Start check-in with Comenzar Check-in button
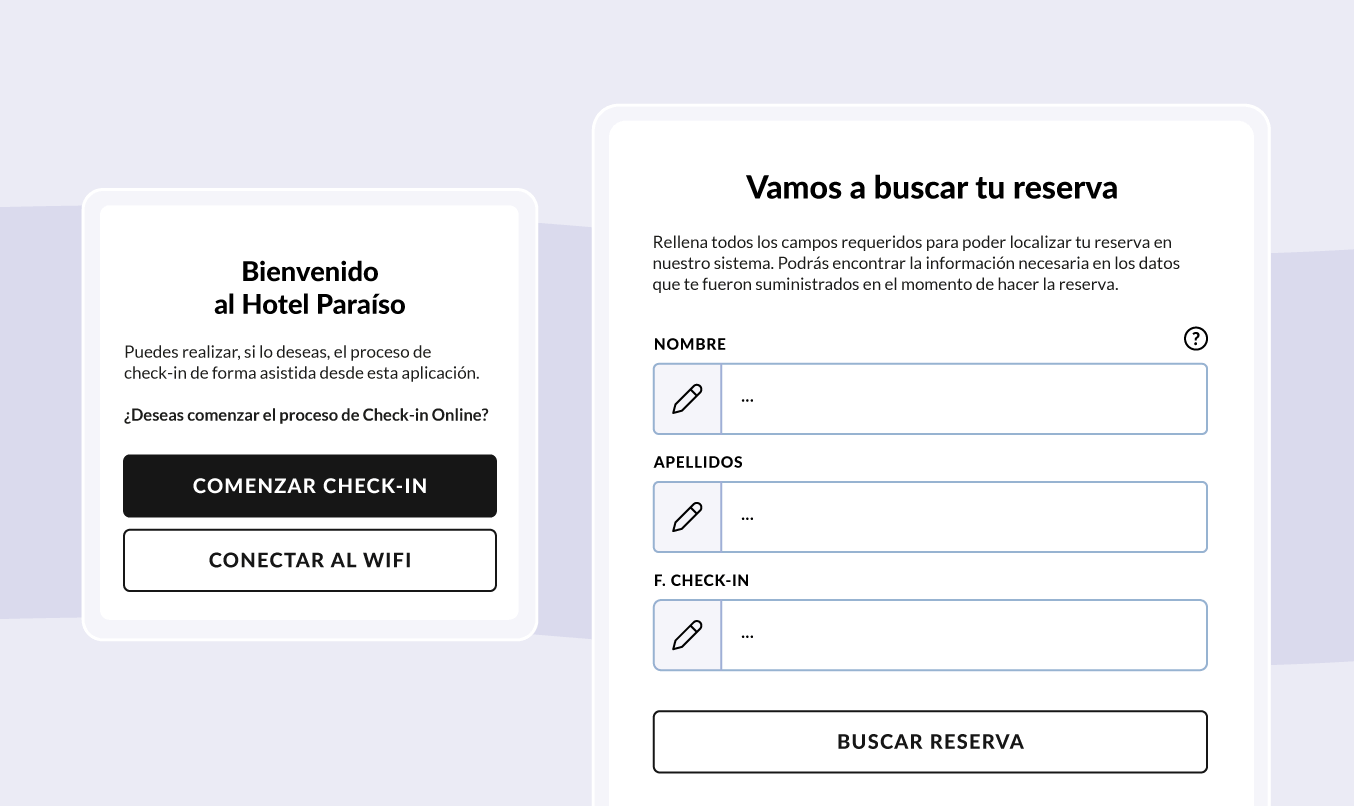The image size is (1354, 806). click(310, 486)
